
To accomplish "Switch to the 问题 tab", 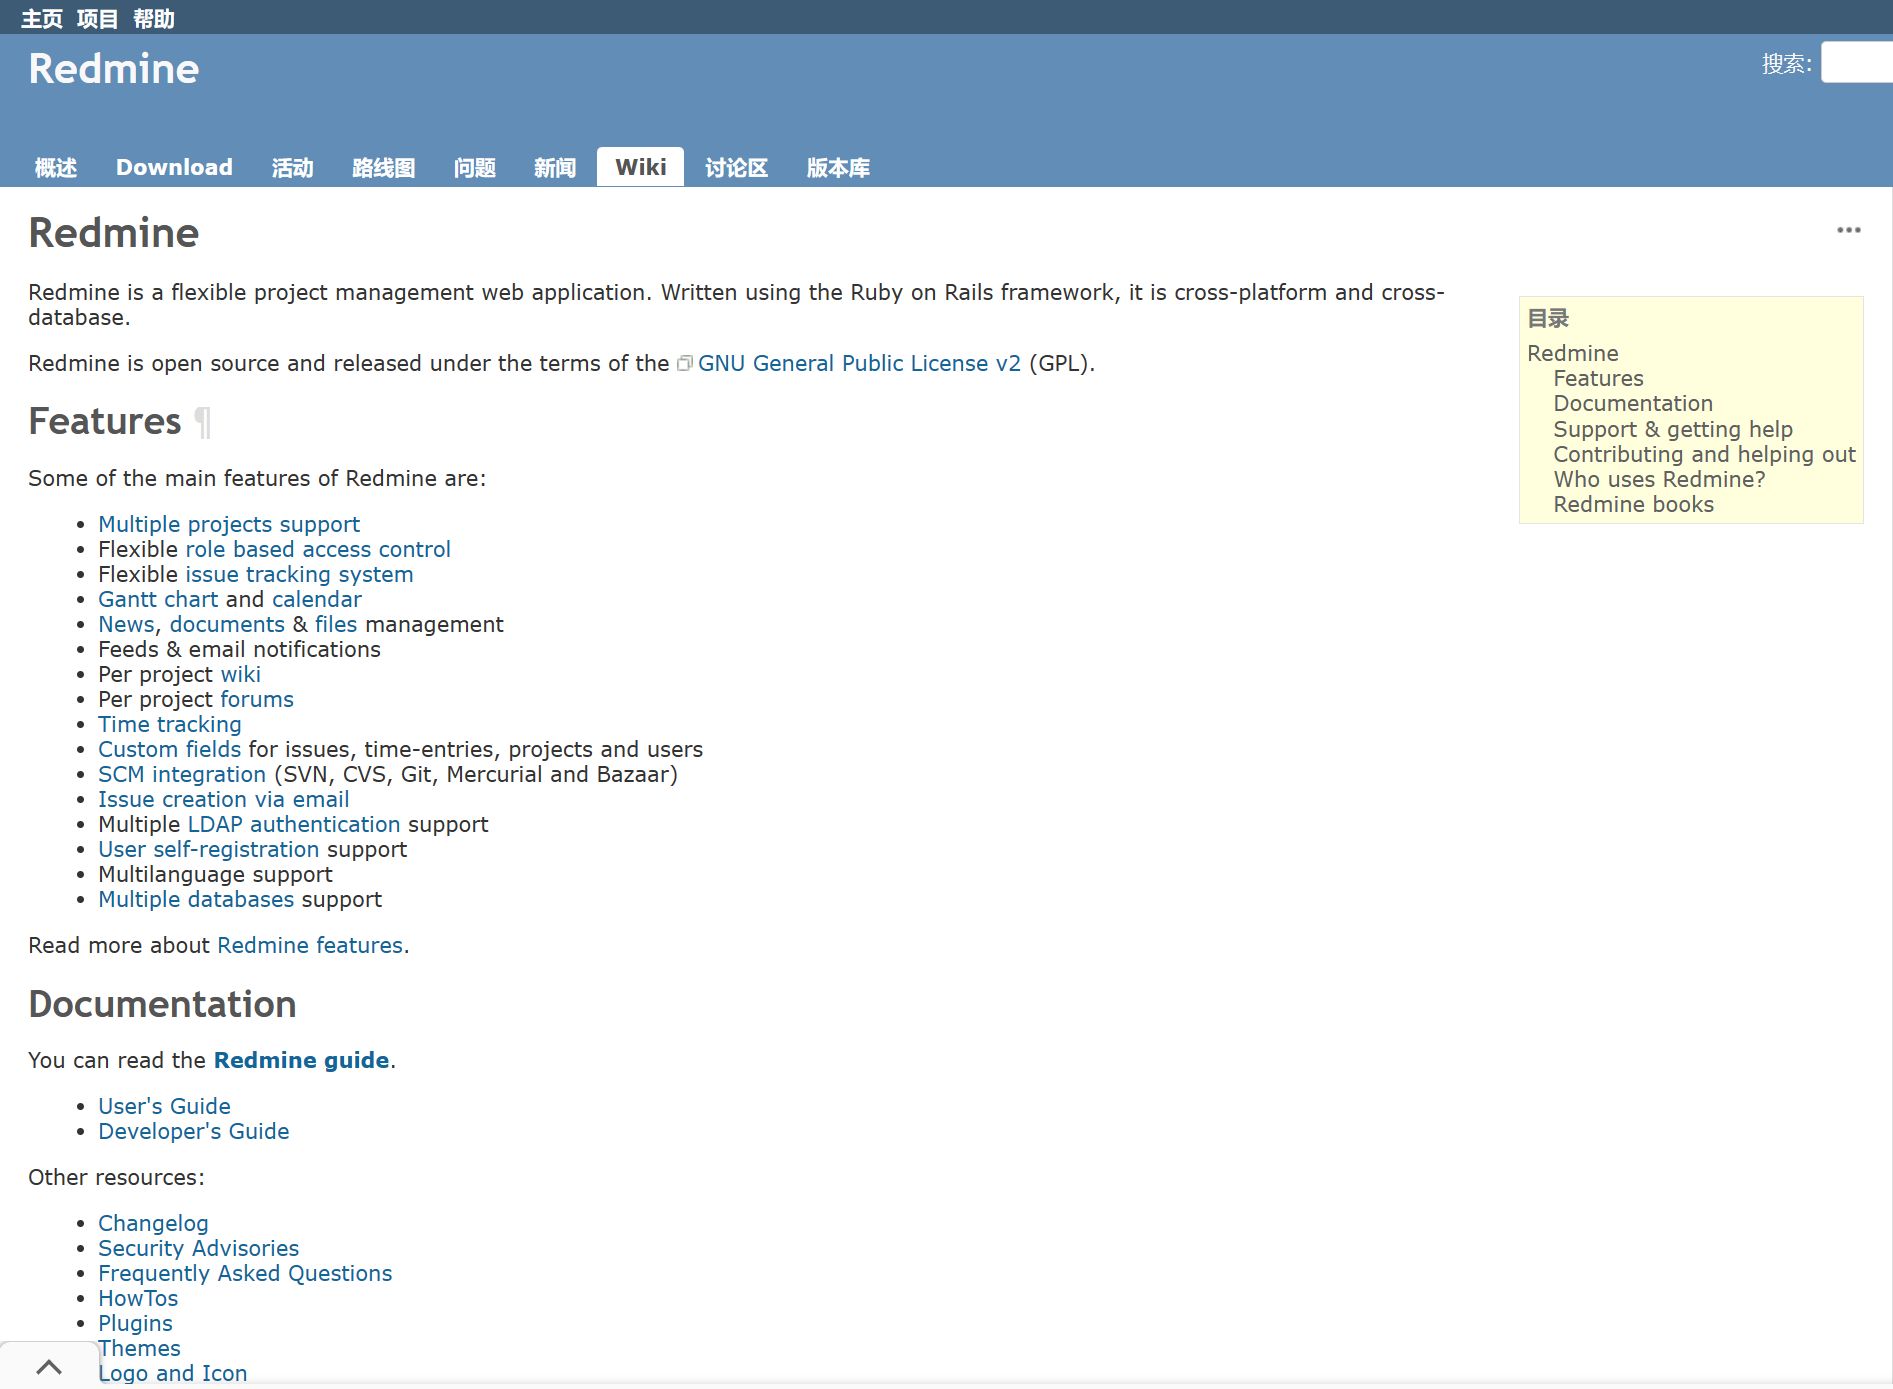I will [x=475, y=167].
